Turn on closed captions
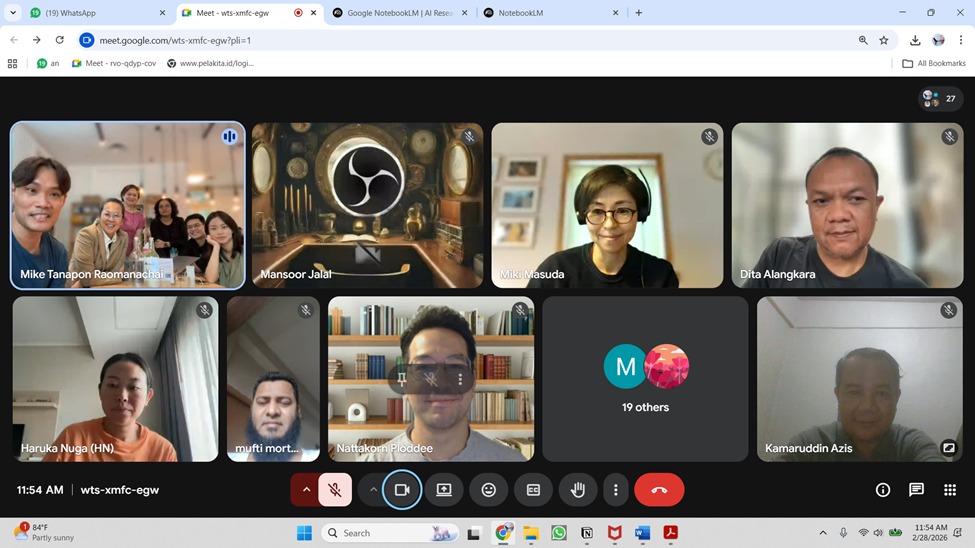975x548 pixels. 533,490
